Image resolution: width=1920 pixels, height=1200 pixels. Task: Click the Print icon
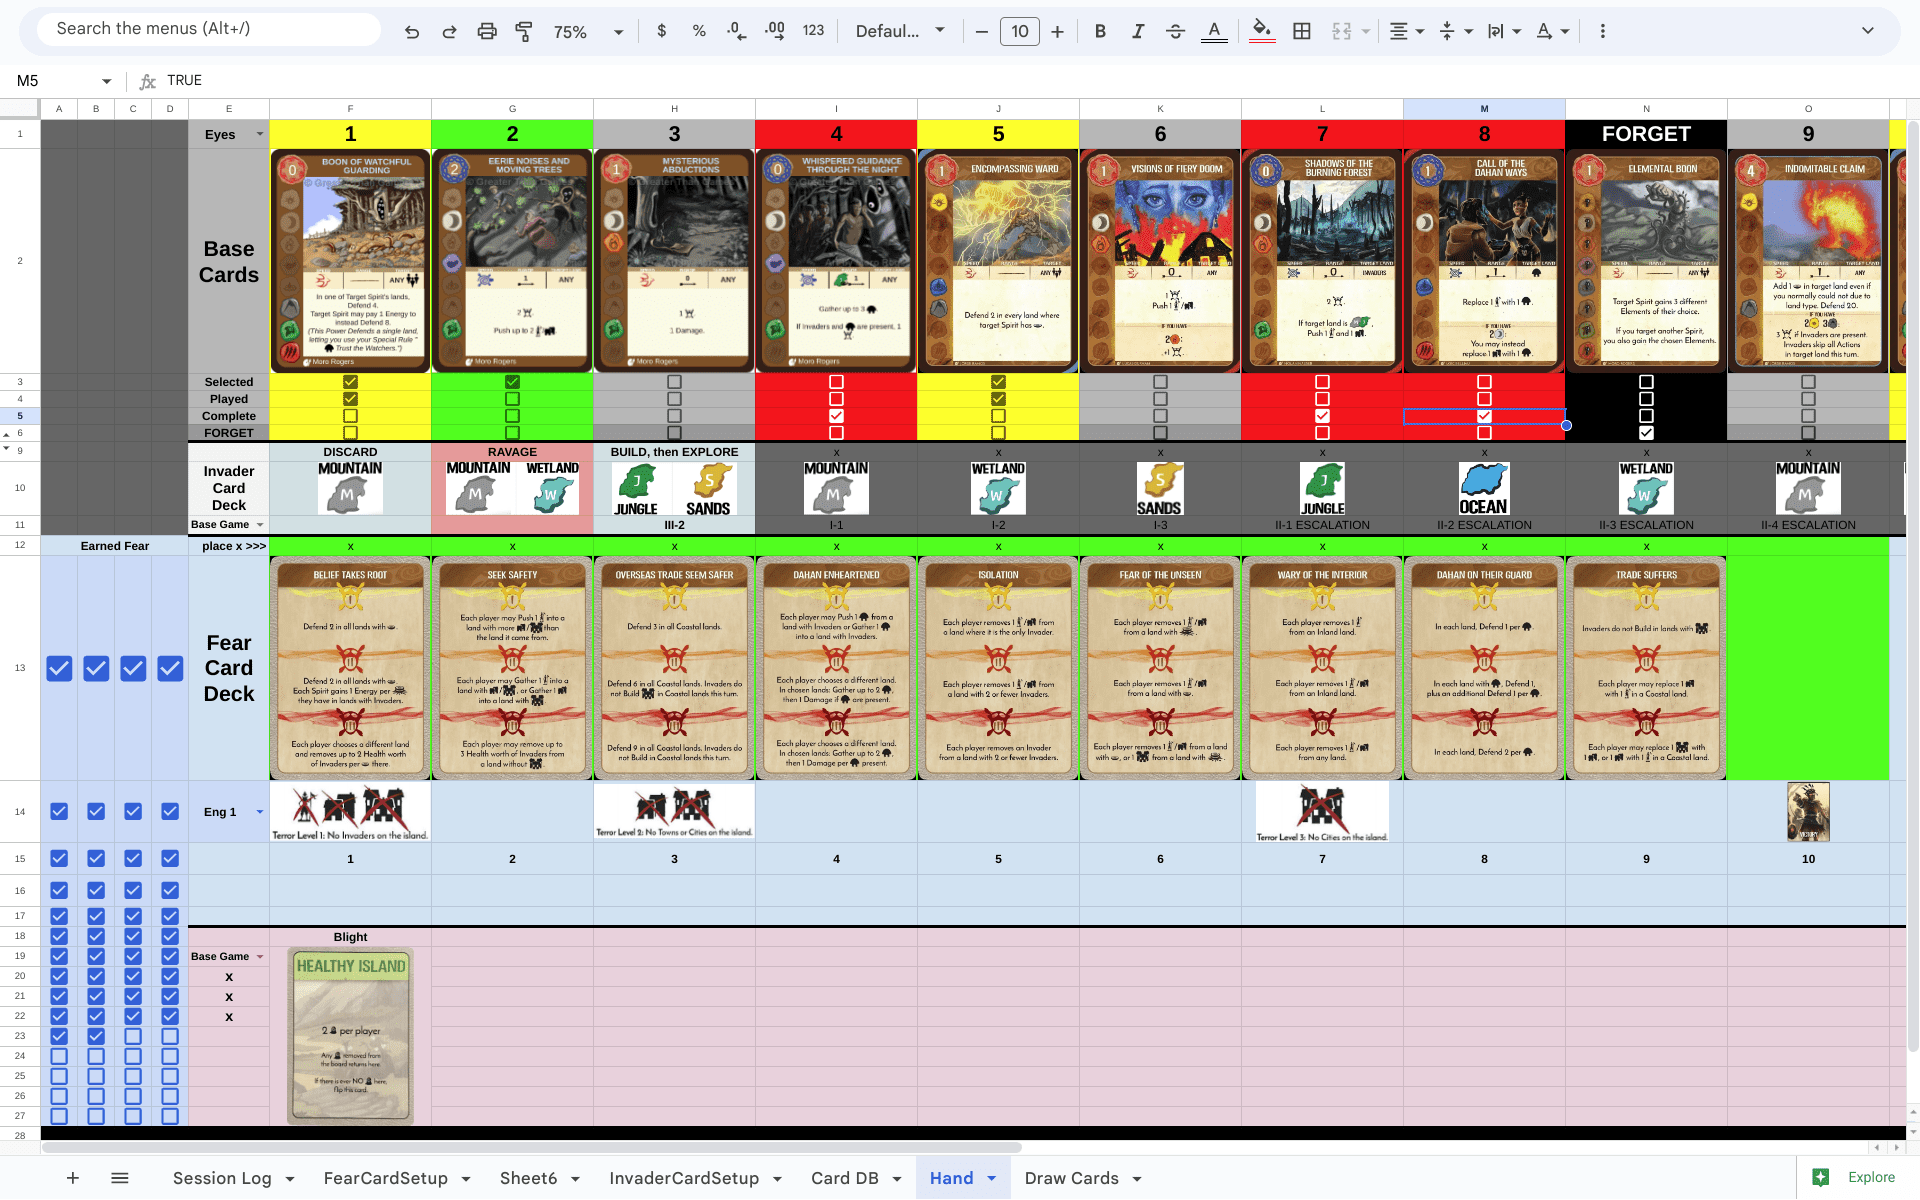(487, 31)
